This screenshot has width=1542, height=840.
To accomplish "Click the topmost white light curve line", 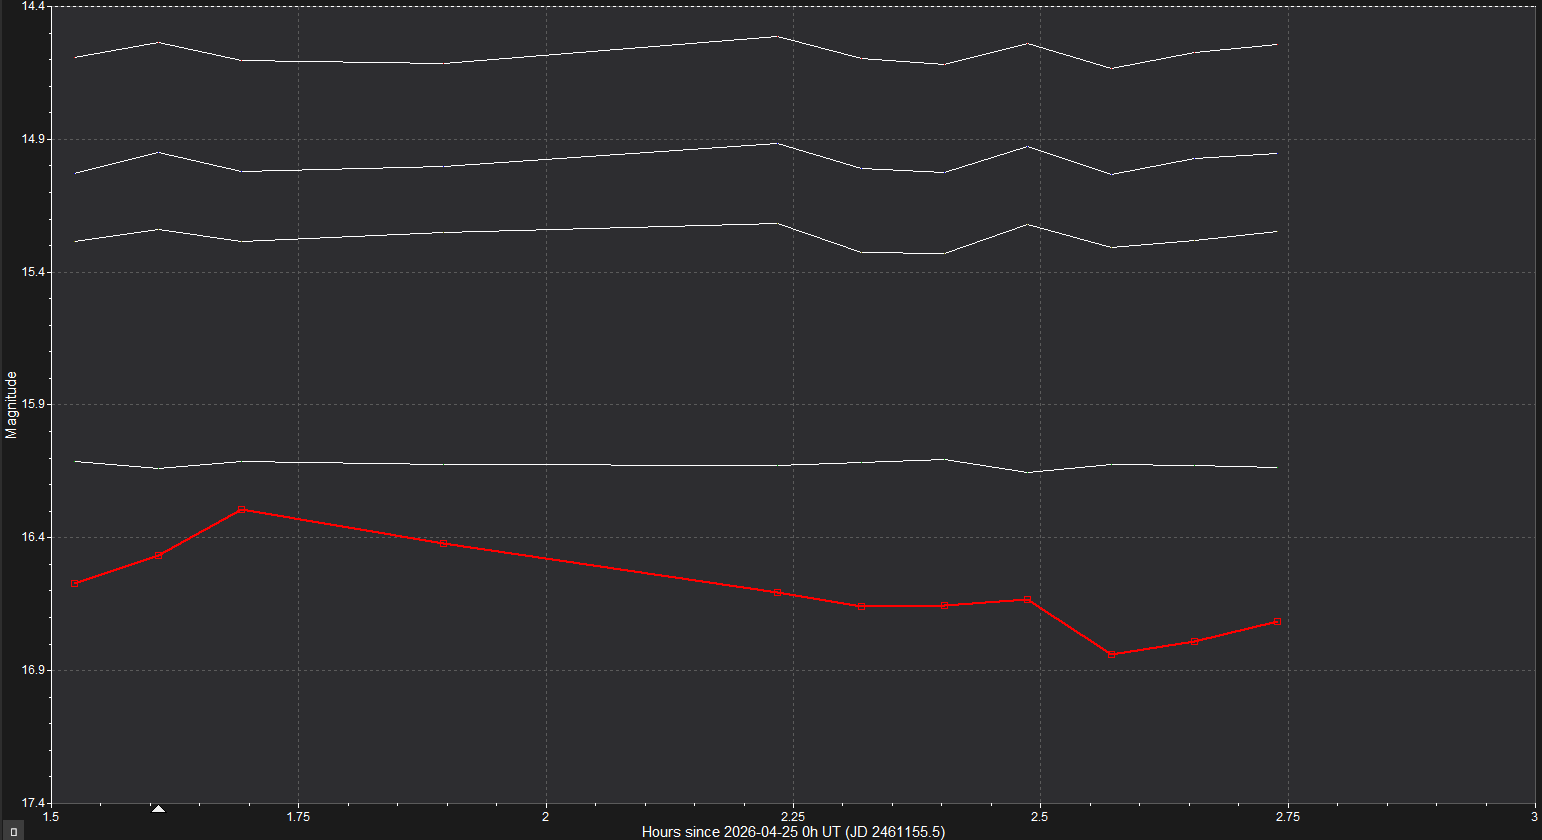I will point(600,50).
